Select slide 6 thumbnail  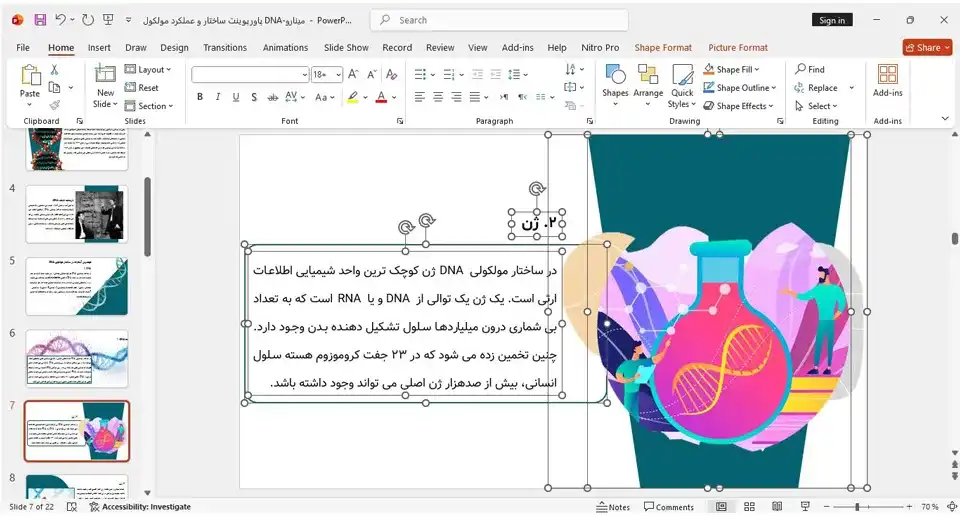pyautogui.click(x=77, y=359)
